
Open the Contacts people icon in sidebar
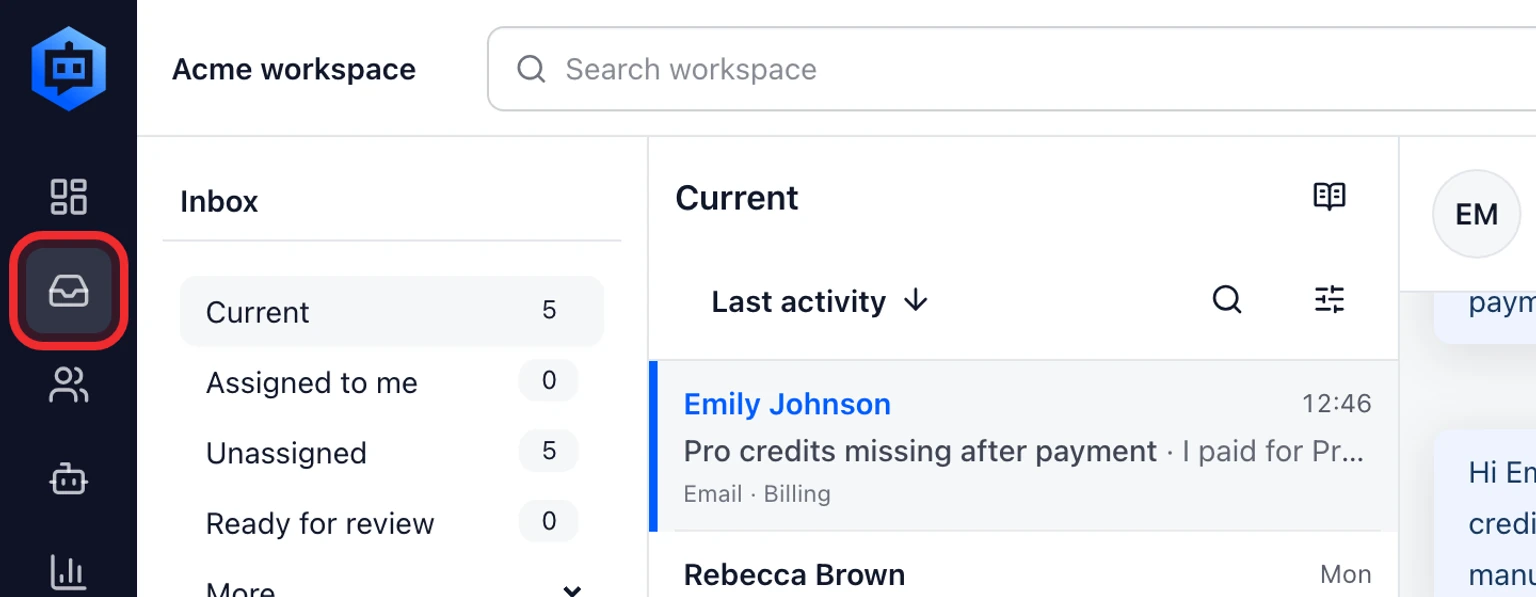68,385
